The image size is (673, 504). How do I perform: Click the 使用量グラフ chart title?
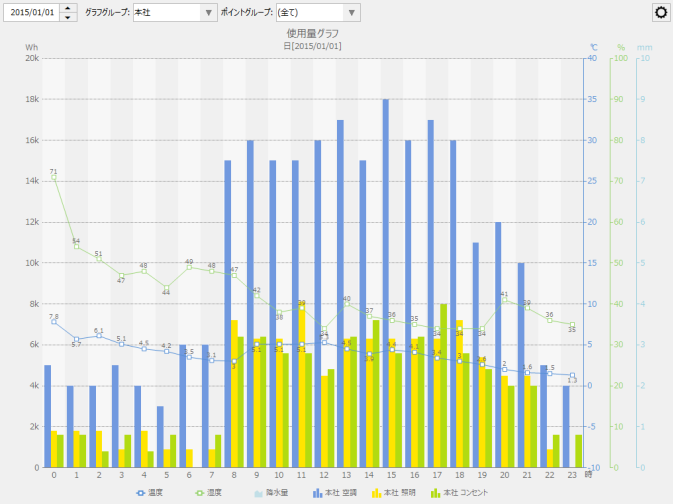click(313, 34)
